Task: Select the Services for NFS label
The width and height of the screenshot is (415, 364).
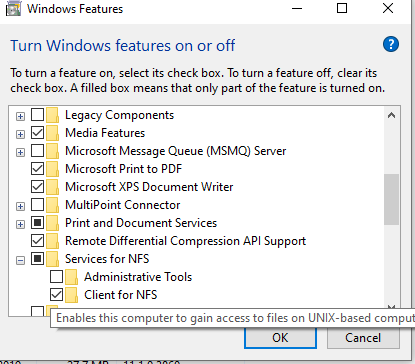Action: point(107,259)
